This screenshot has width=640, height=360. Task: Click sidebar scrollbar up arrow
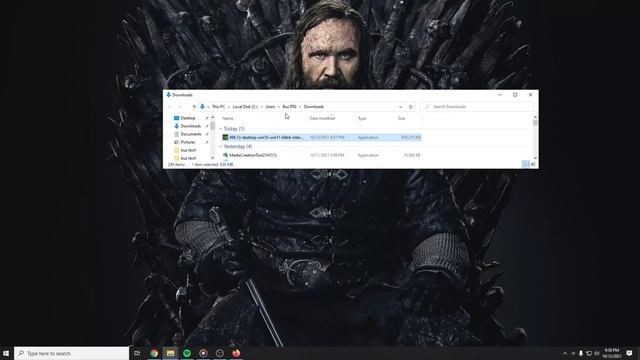pyautogui.click(x=212, y=118)
